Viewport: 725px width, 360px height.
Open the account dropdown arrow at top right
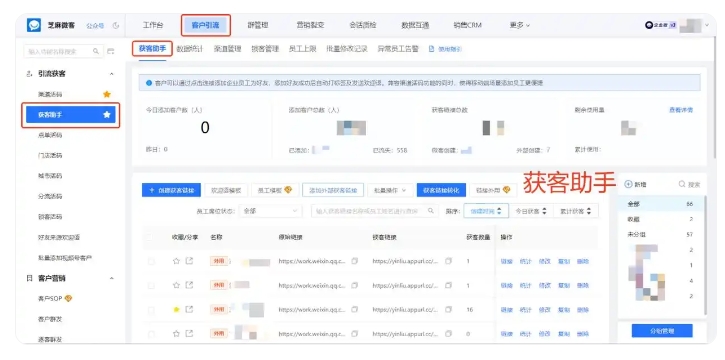click(x=707, y=25)
